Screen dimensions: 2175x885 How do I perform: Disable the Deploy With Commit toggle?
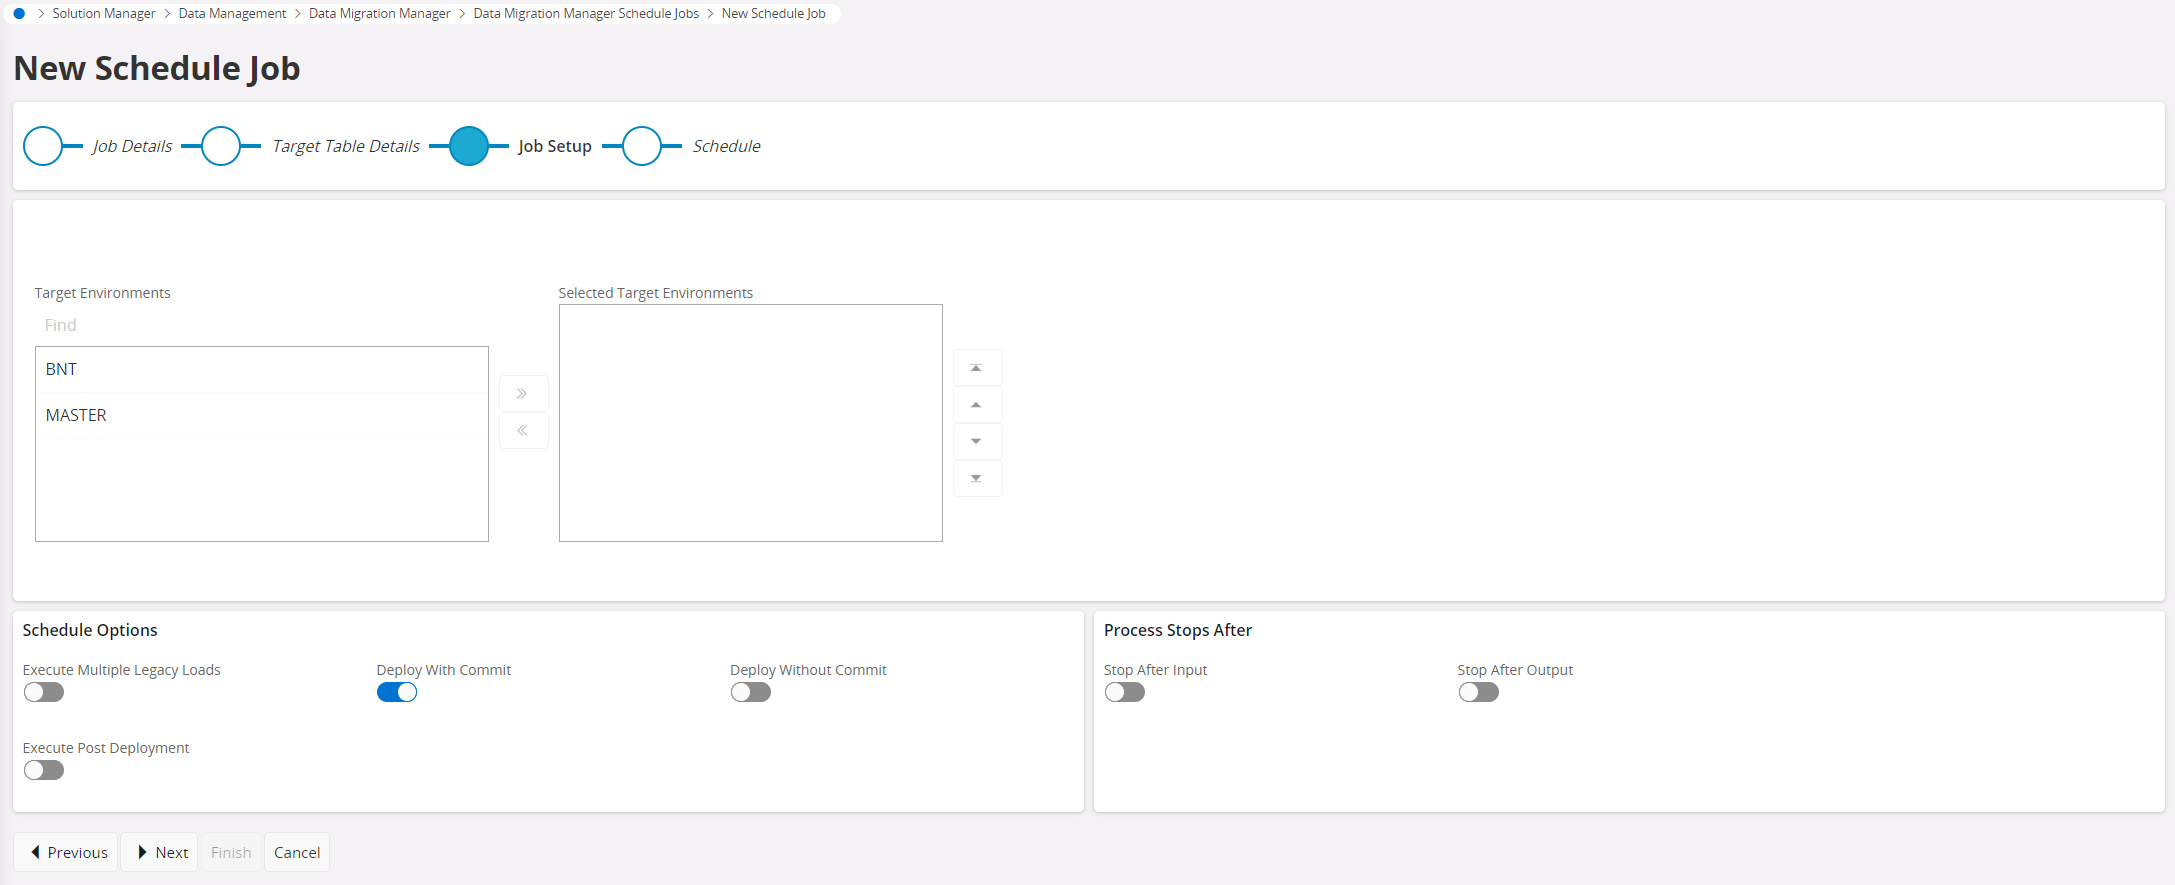[x=397, y=692]
